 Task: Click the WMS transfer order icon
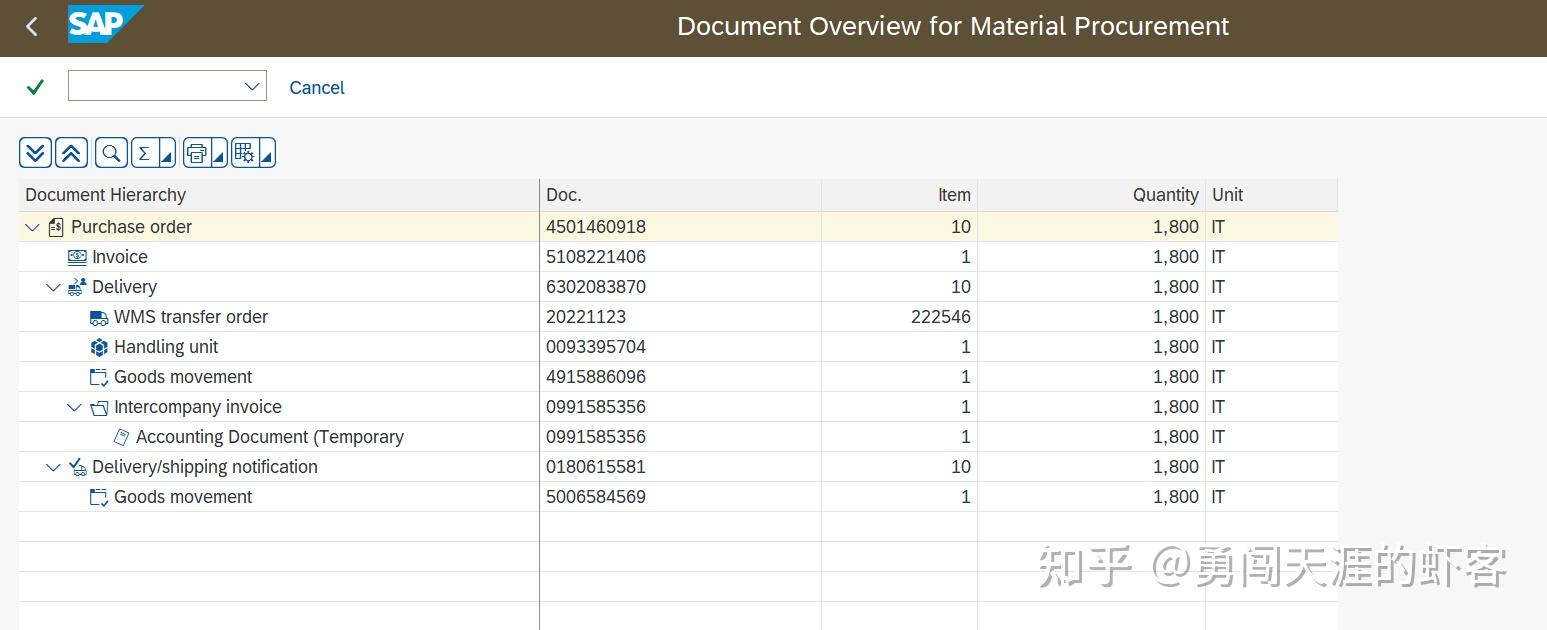pos(98,317)
